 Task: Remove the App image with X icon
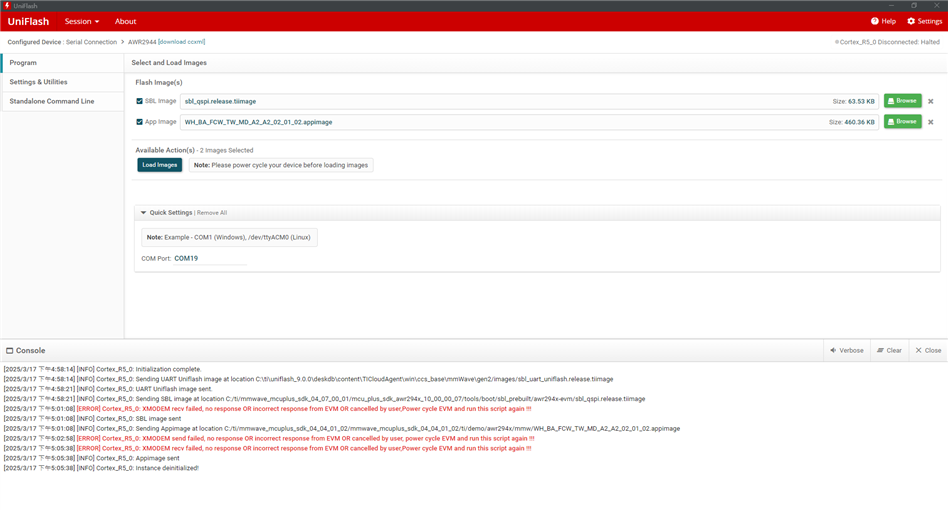point(930,122)
